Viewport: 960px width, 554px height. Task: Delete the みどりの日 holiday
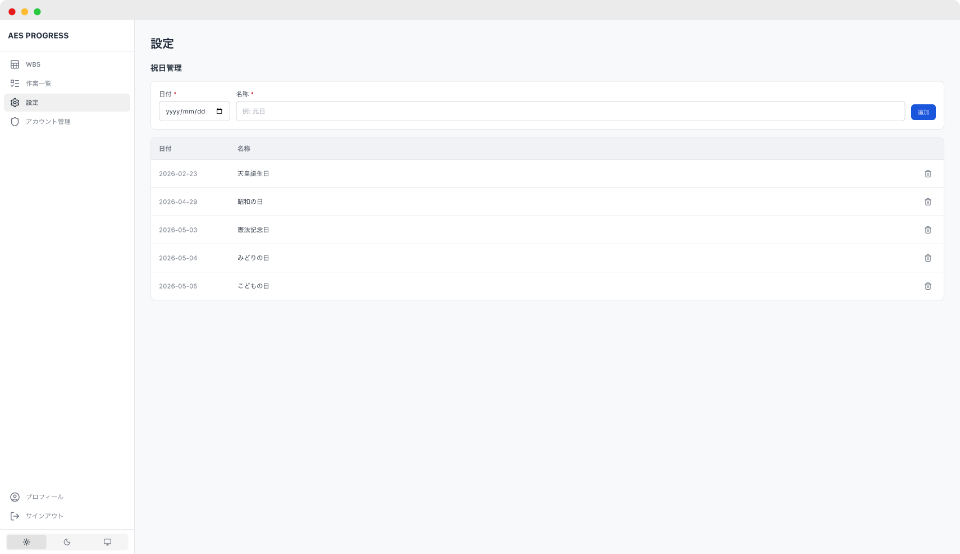[927, 258]
